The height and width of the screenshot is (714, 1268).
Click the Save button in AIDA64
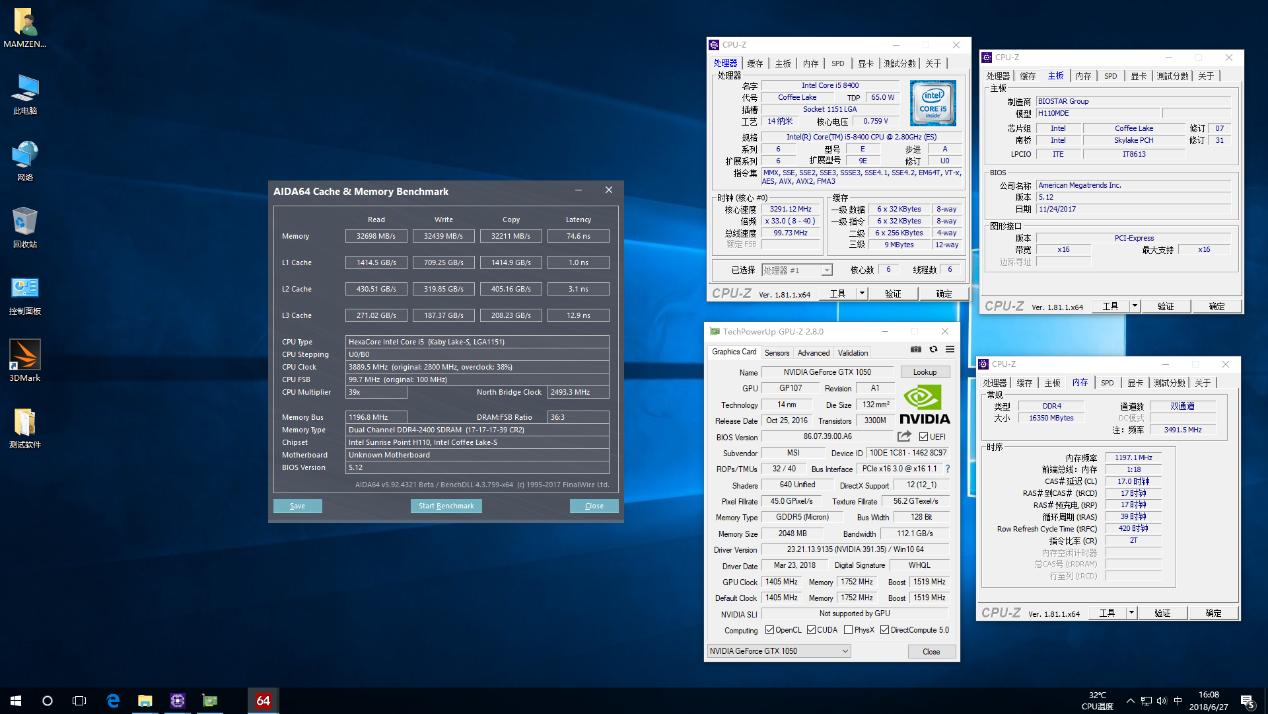(297, 506)
